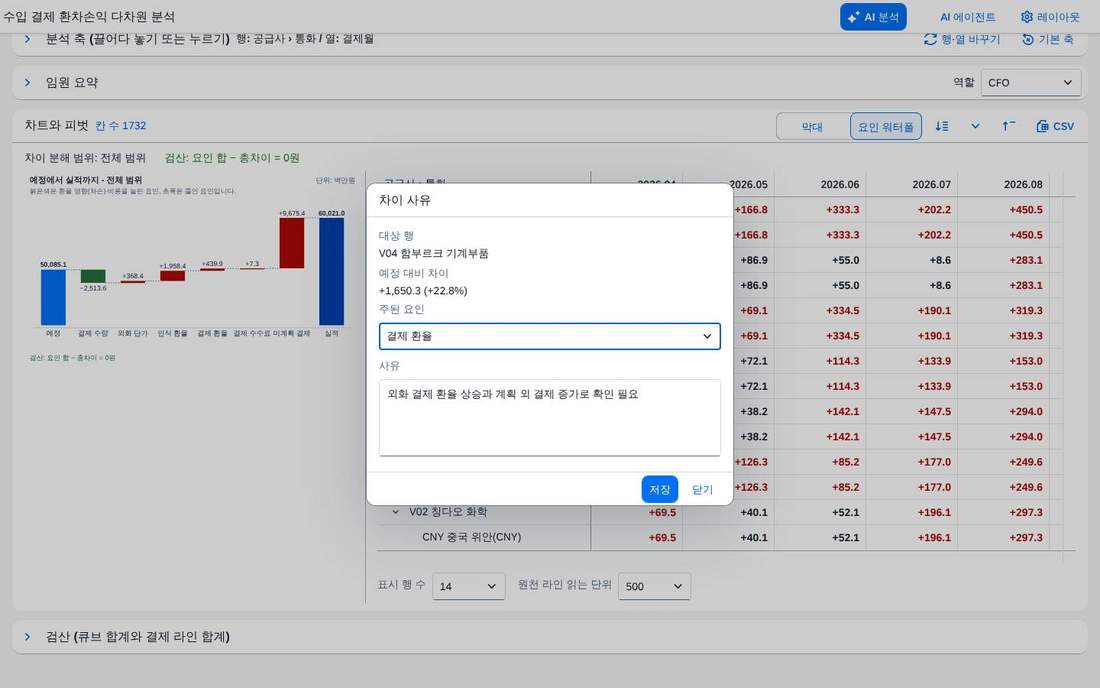The image size is (1100, 688).
Task: Switch to the 막대 chart tab
Action: (812, 126)
